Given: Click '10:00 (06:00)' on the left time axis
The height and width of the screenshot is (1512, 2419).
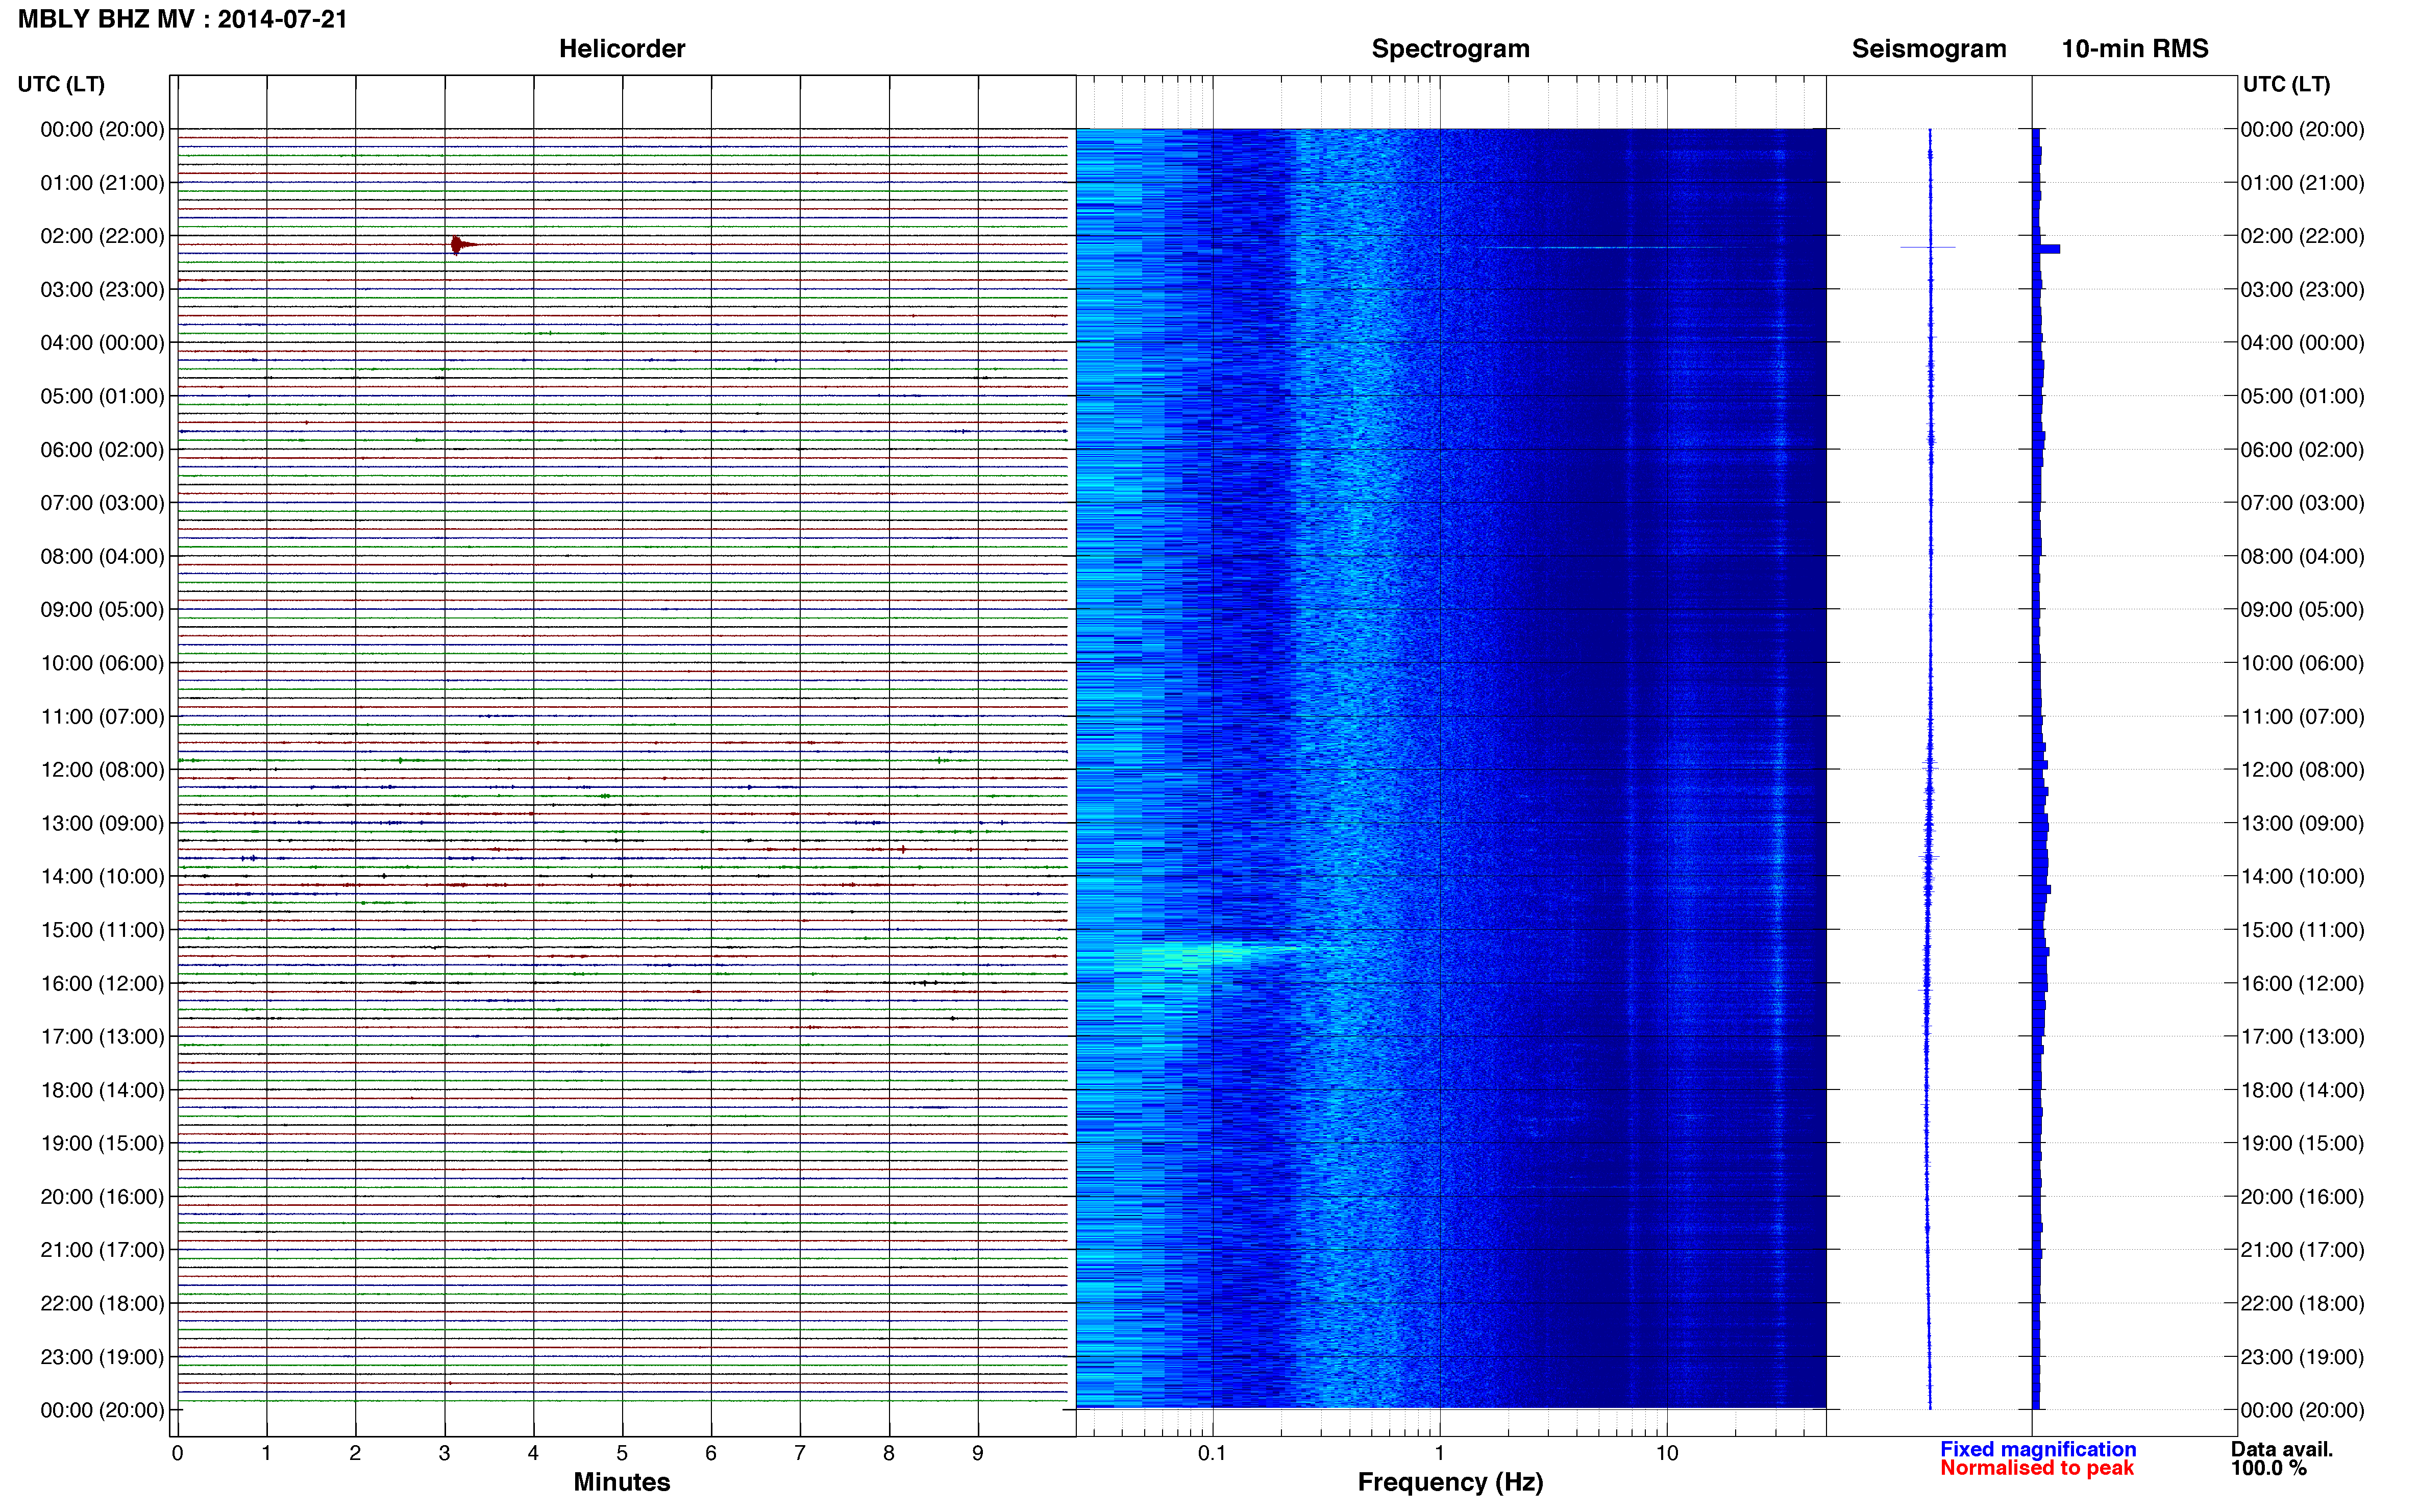Looking at the screenshot, I should 102,663.
